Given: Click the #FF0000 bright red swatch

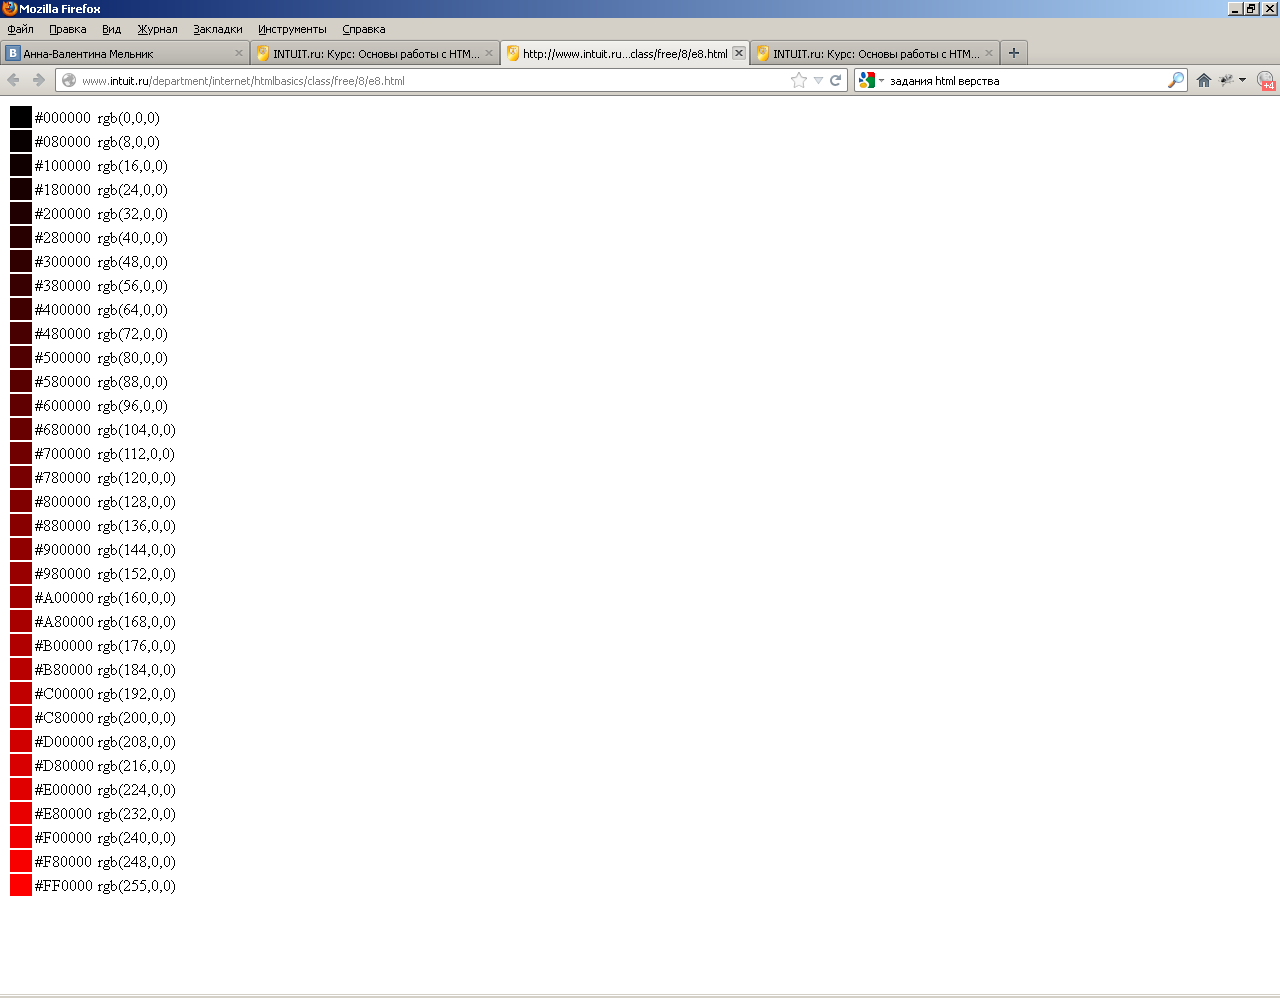Looking at the screenshot, I should pyautogui.click(x=21, y=886).
